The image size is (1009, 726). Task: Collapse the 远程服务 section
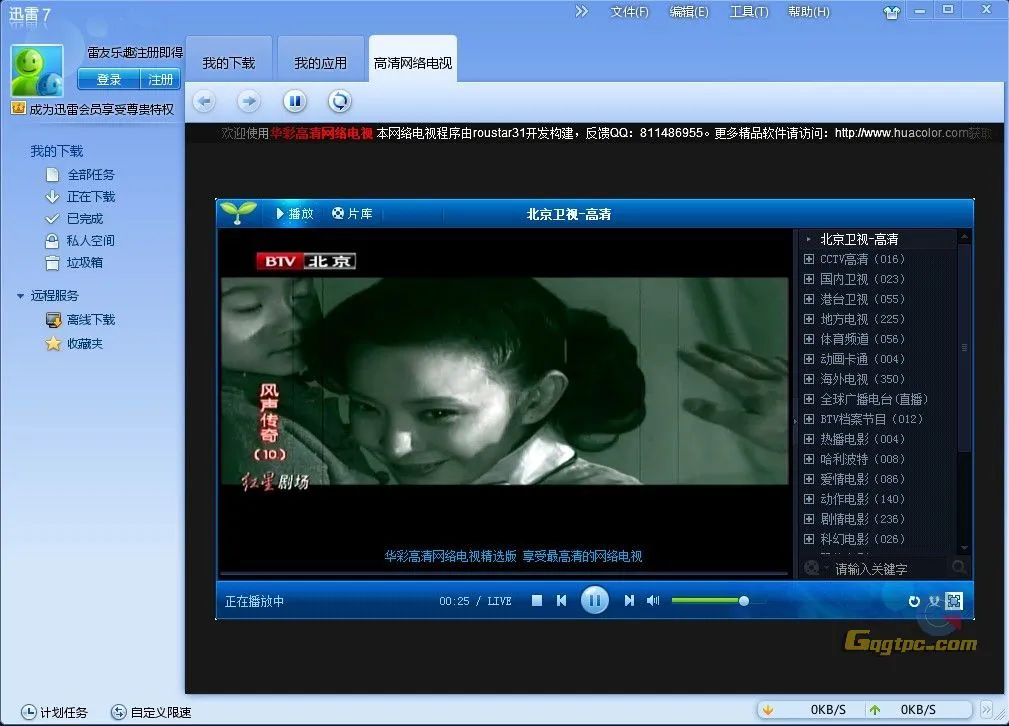click(x=23, y=296)
